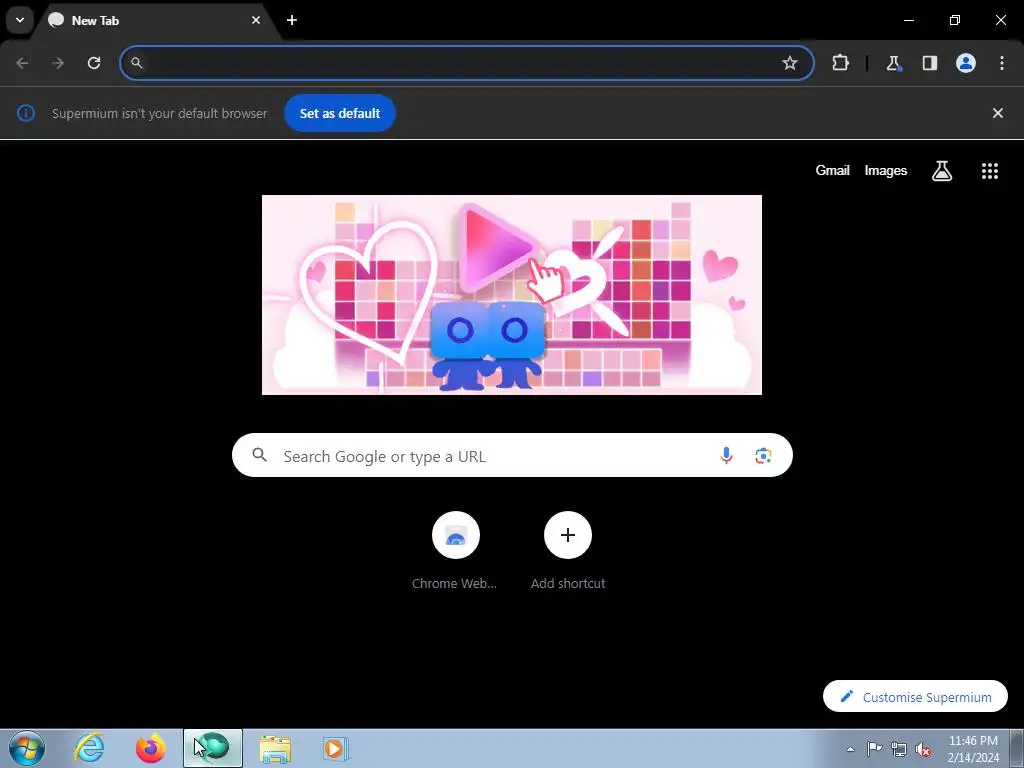Image resolution: width=1024 pixels, height=768 pixels.
Task: Open Search Labs flask on page
Action: click(941, 170)
